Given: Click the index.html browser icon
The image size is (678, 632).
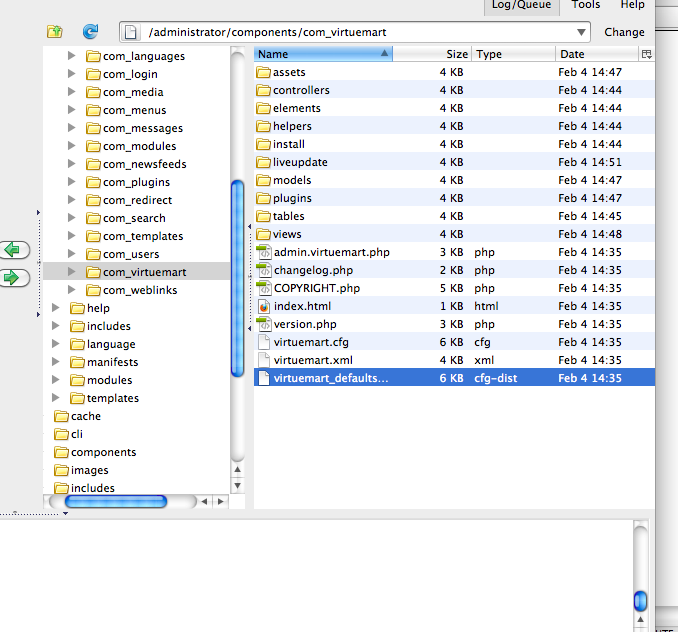Looking at the screenshot, I should click(264, 306).
